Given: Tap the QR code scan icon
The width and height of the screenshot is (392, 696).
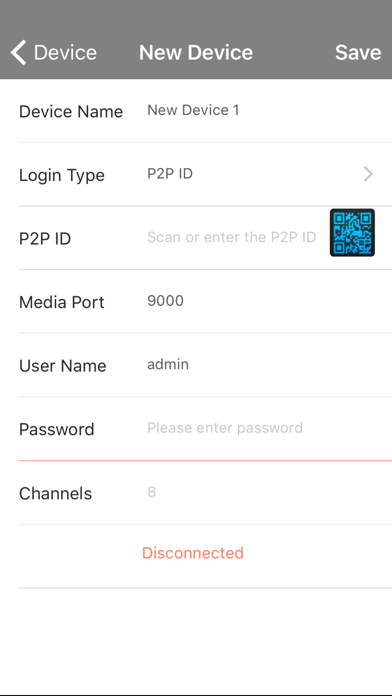Looking at the screenshot, I should tap(352, 233).
